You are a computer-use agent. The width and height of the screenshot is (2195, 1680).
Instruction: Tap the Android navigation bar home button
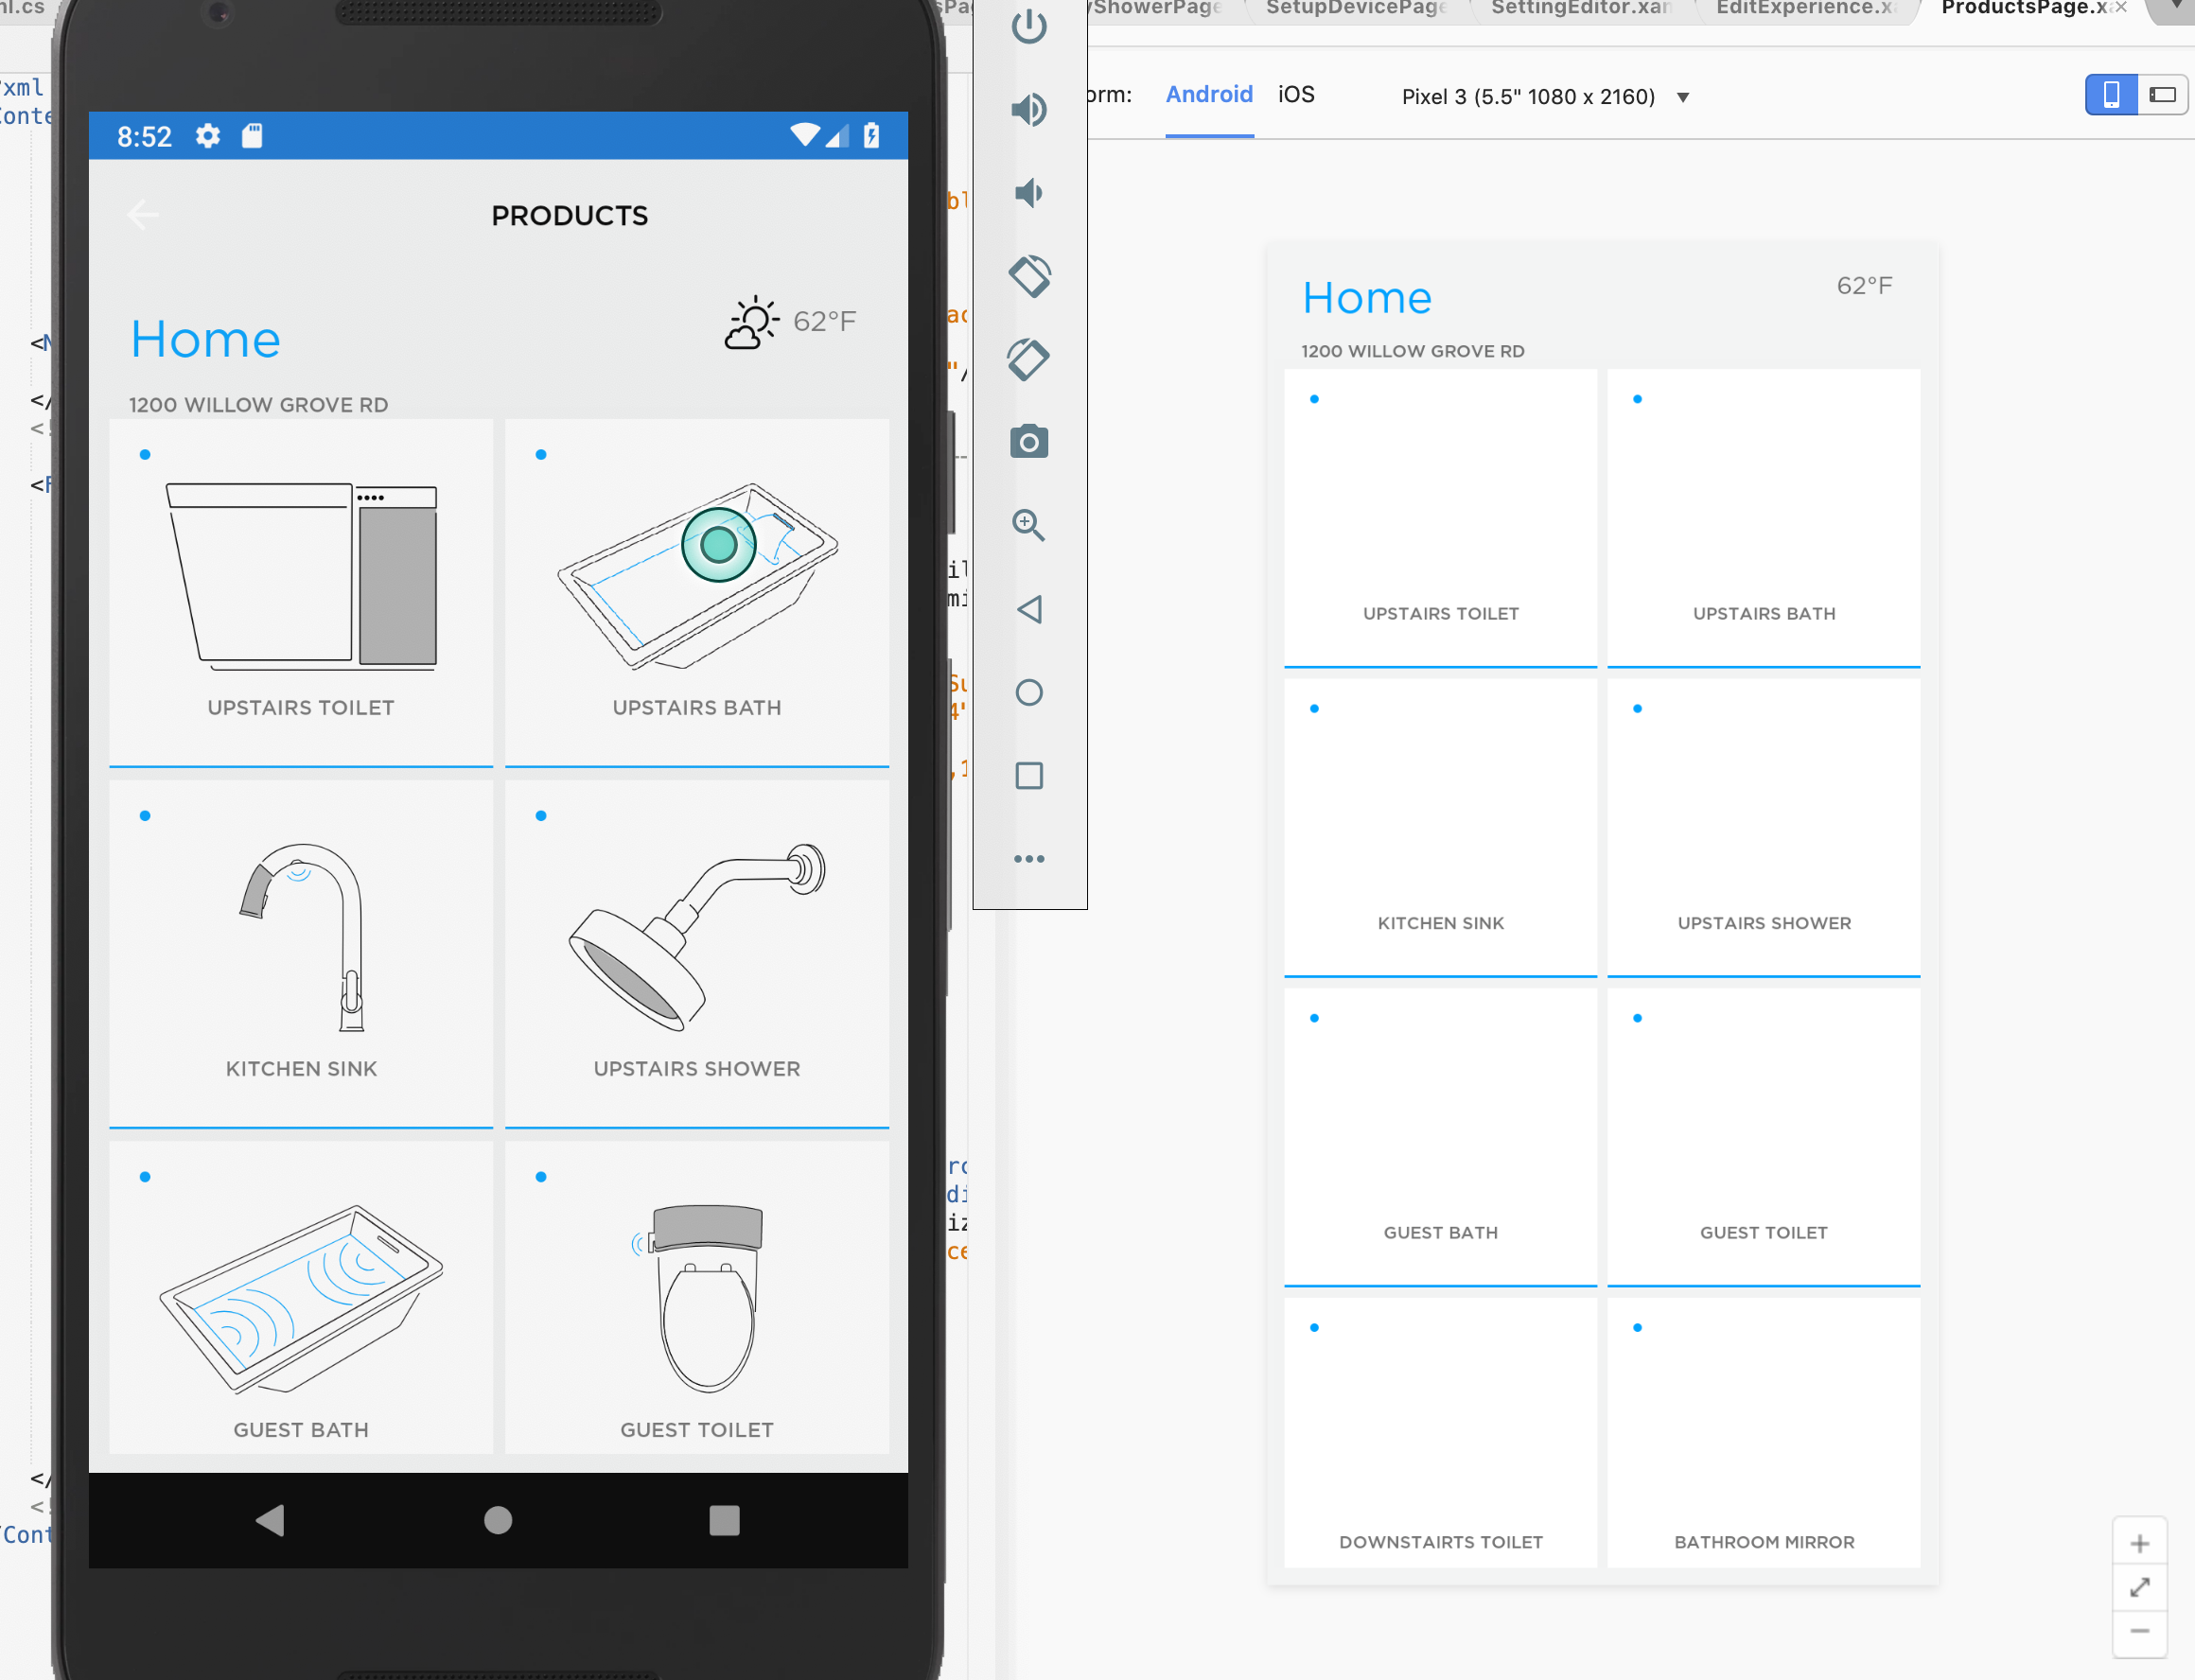pos(498,1520)
